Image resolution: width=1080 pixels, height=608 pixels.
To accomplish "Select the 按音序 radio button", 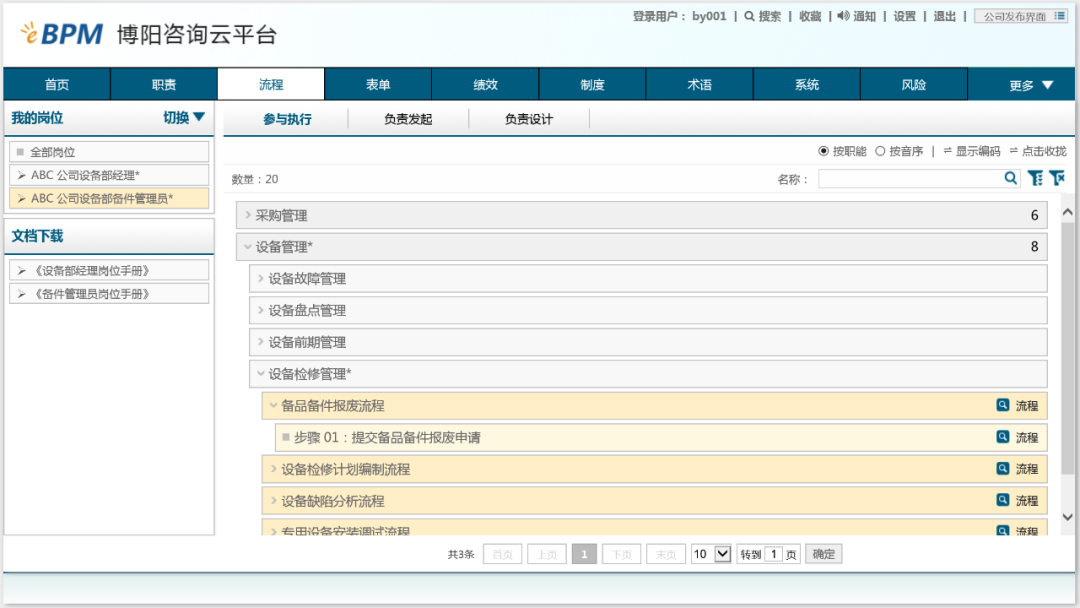I will pyautogui.click(x=880, y=151).
